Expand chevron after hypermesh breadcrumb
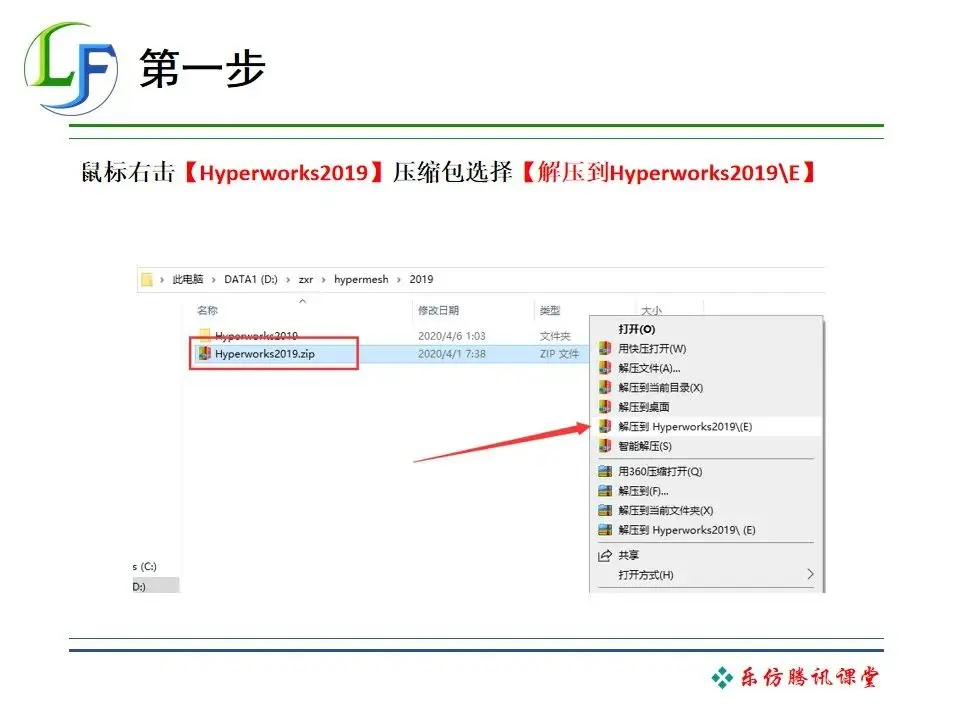The height and width of the screenshot is (720, 960). (x=399, y=280)
